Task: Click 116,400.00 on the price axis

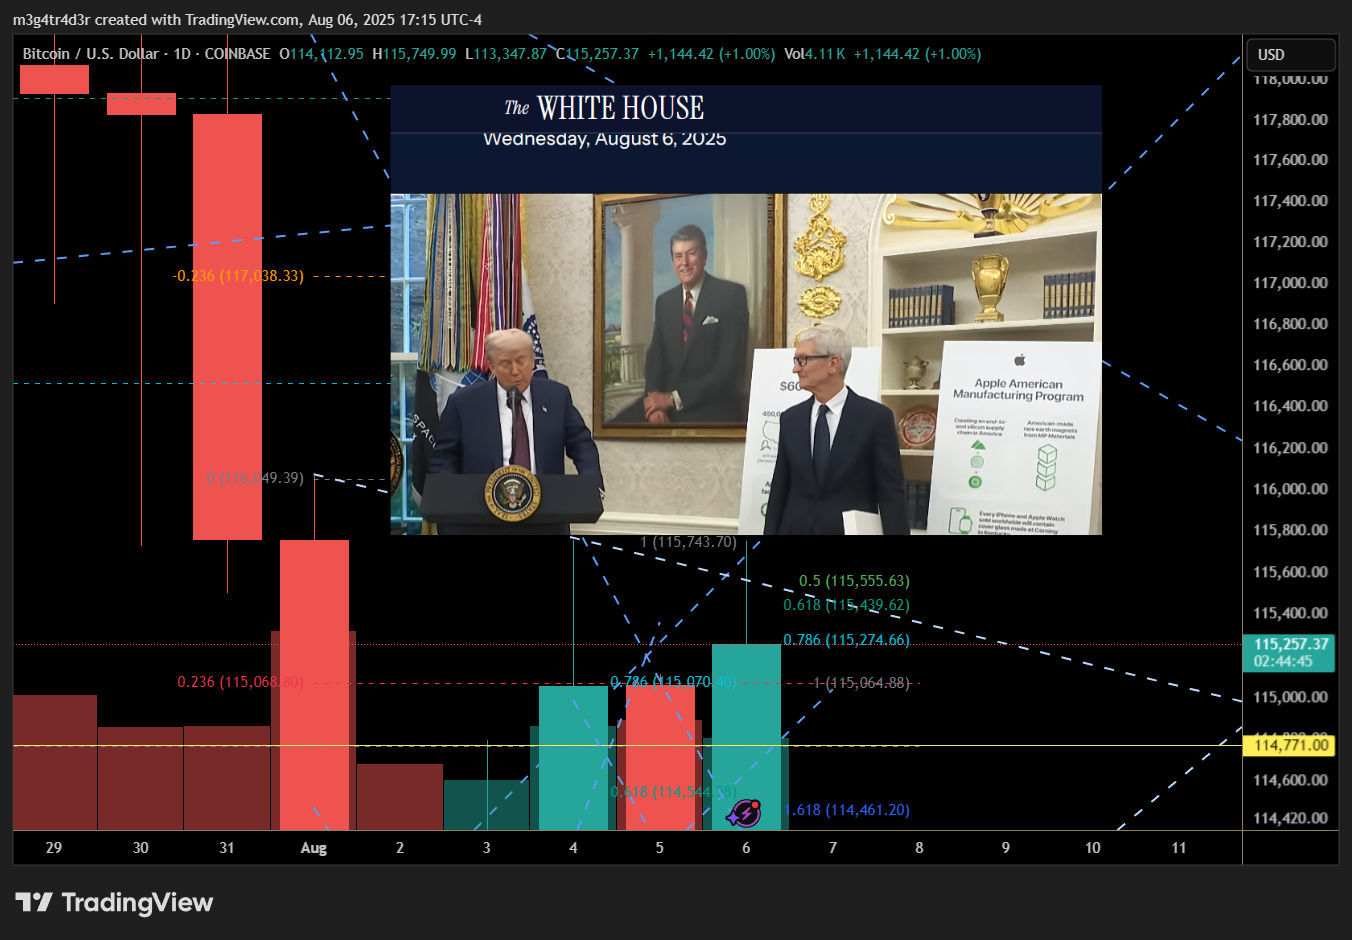Action: click(x=1291, y=406)
